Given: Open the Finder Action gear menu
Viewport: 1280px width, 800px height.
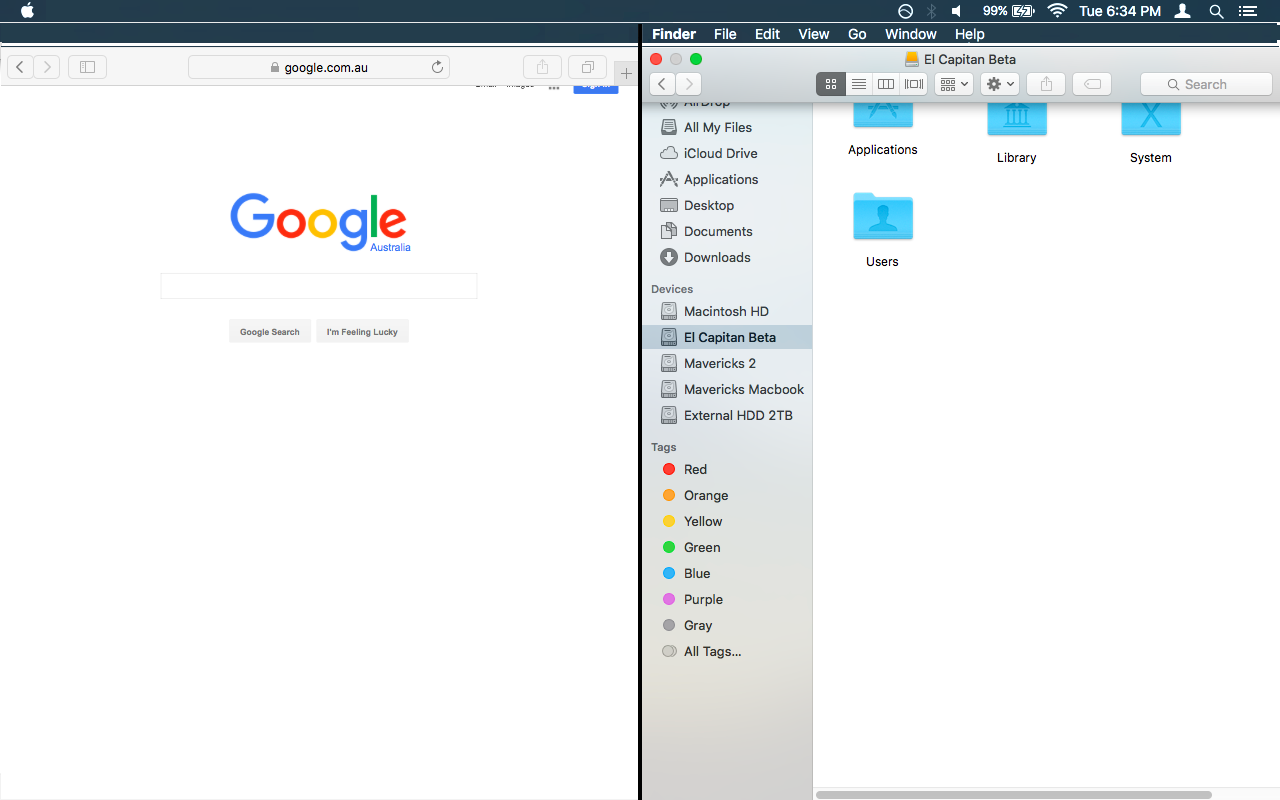Looking at the screenshot, I should point(999,84).
